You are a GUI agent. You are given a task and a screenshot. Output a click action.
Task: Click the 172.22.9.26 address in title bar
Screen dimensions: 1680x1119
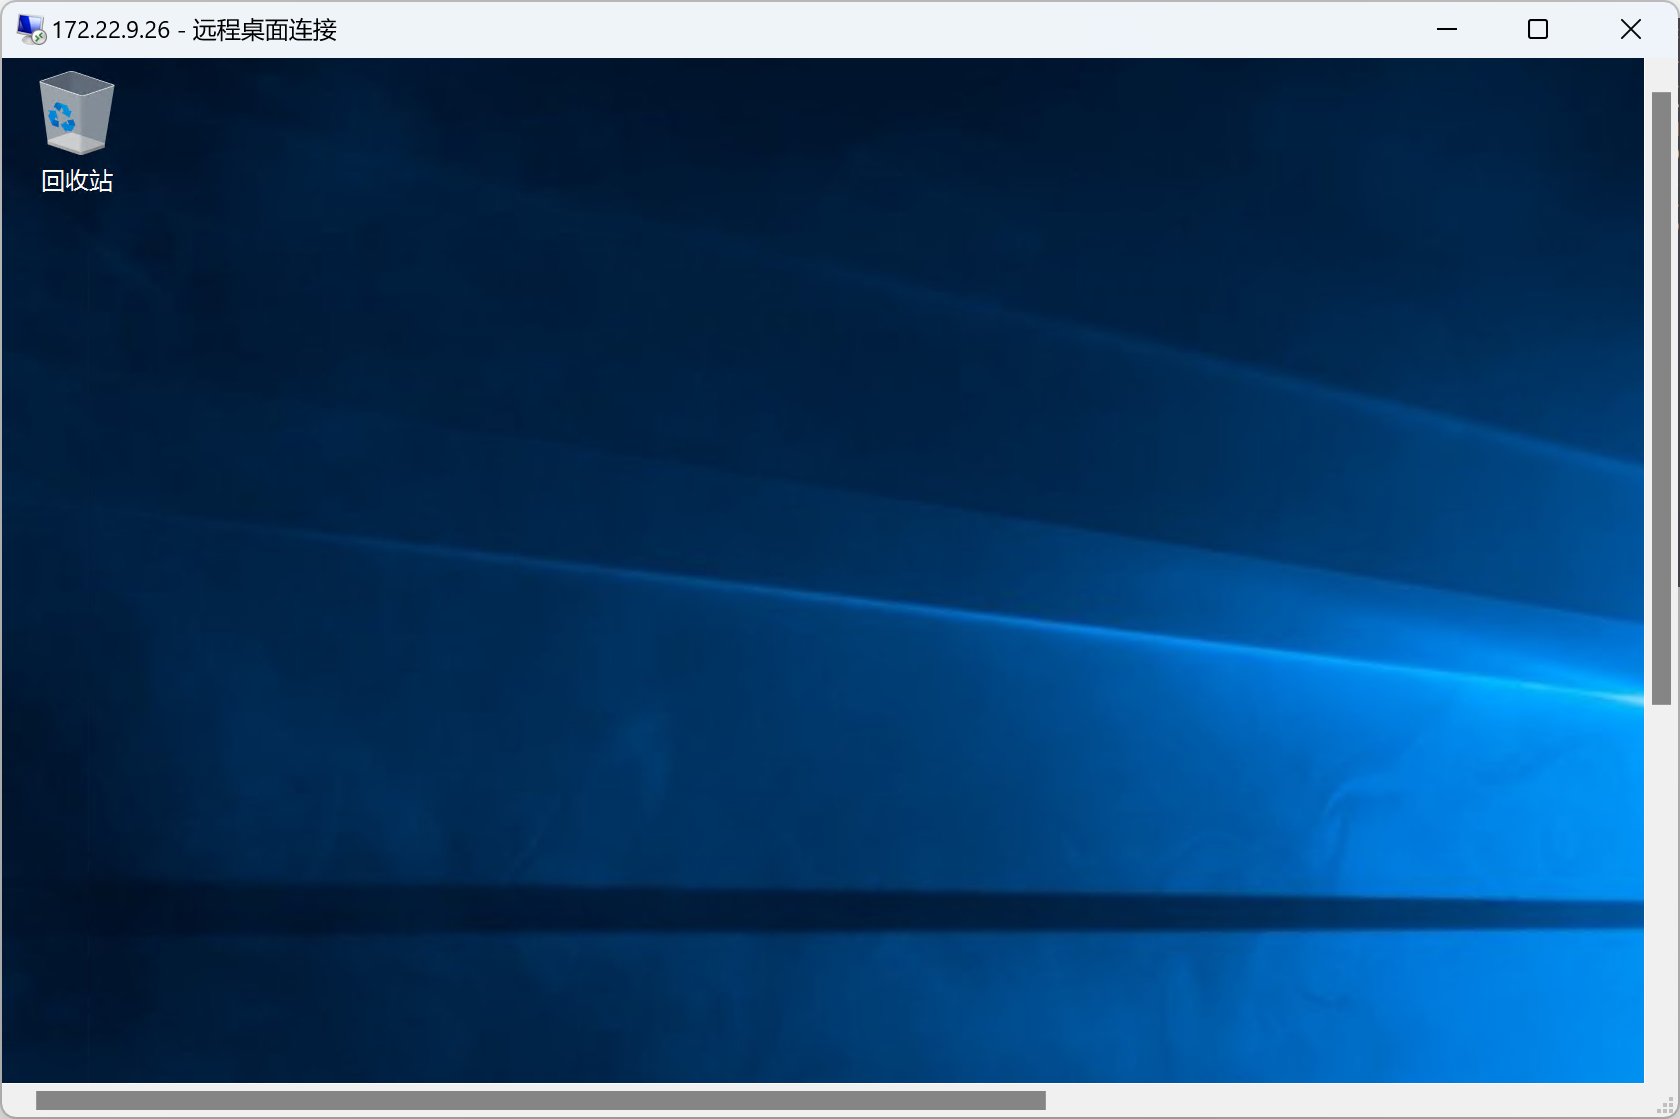pos(111,30)
